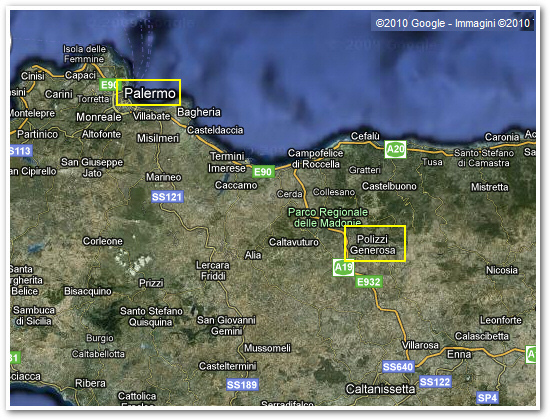
Task: Click the Altofonte town label
Action: click(x=101, y=134)
